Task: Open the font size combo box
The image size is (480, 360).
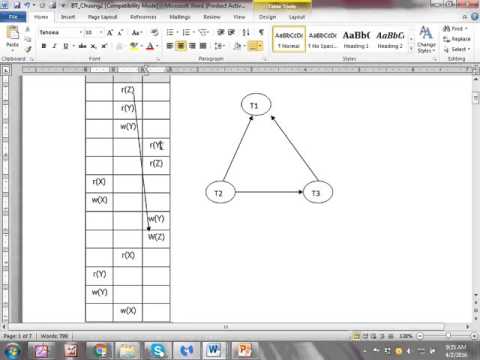Action: 93,32
